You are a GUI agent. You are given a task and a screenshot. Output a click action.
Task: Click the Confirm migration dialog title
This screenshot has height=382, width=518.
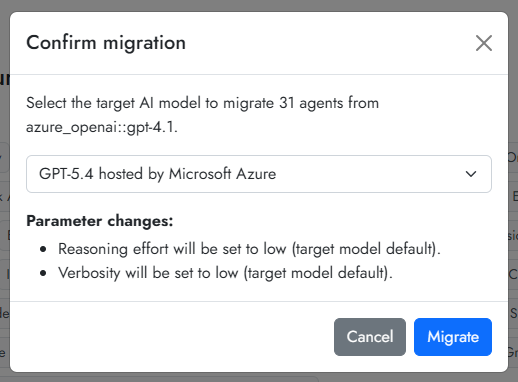coord(106,43)
